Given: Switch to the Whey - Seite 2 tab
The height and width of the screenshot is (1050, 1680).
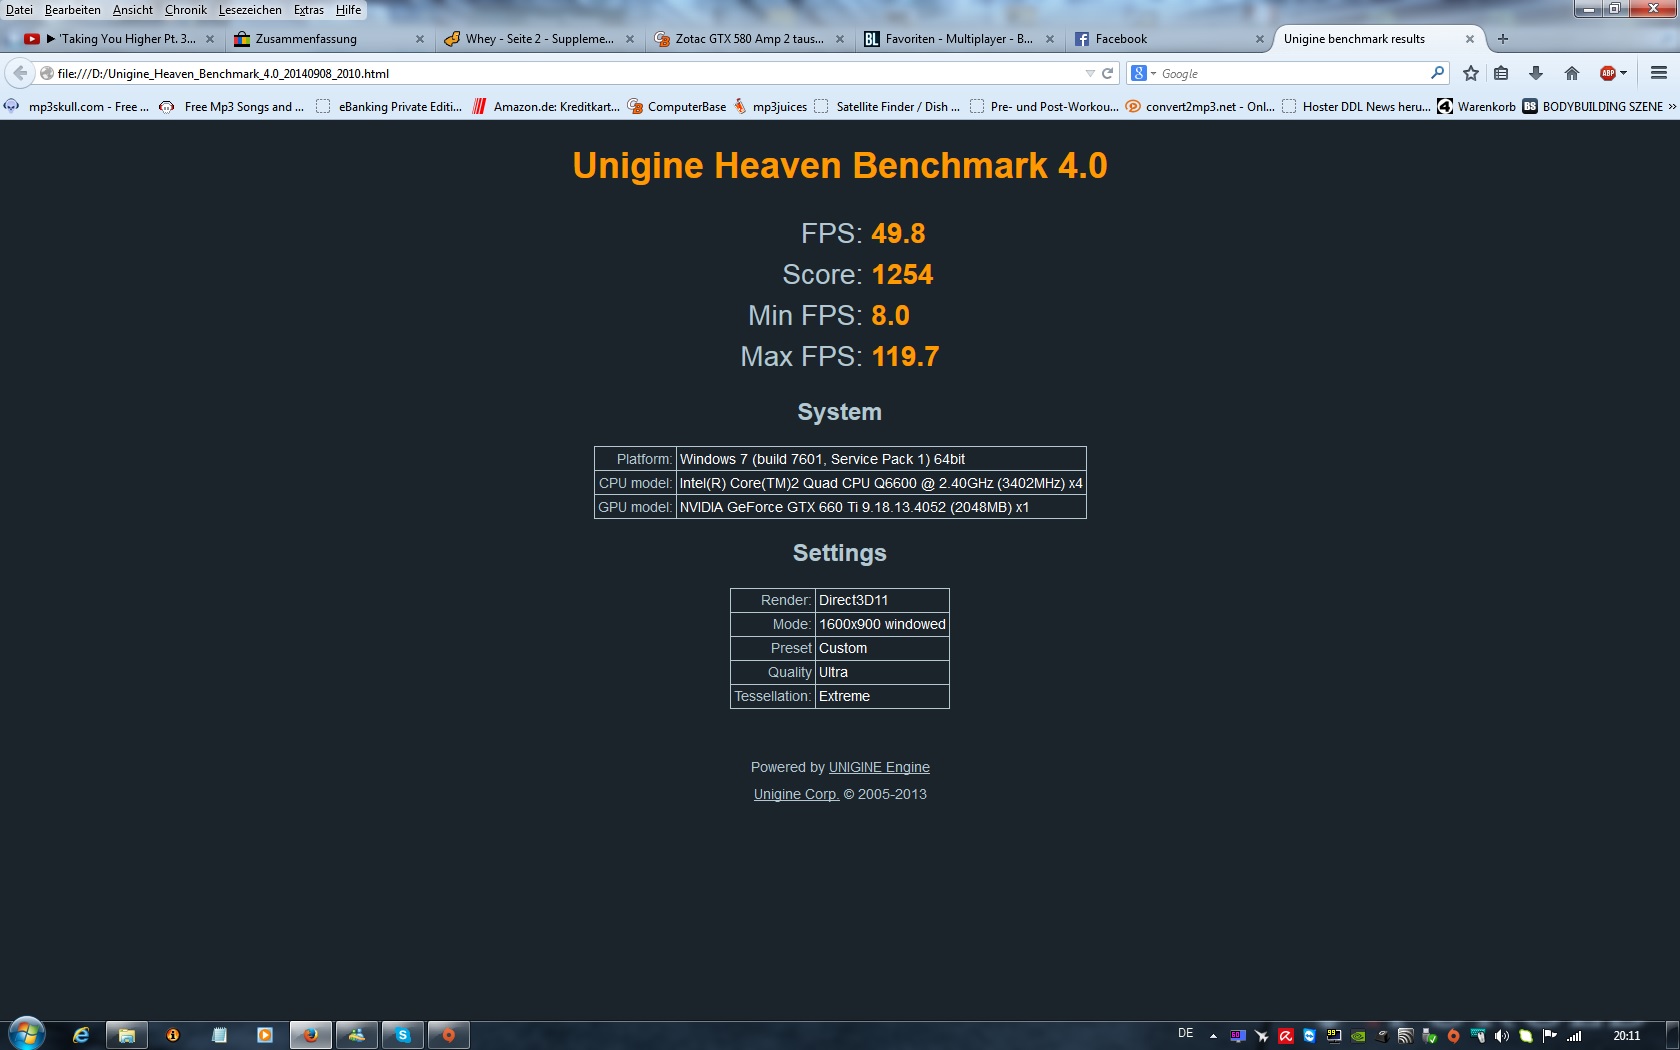Looking at the screenshot, I should coord(538,39).
